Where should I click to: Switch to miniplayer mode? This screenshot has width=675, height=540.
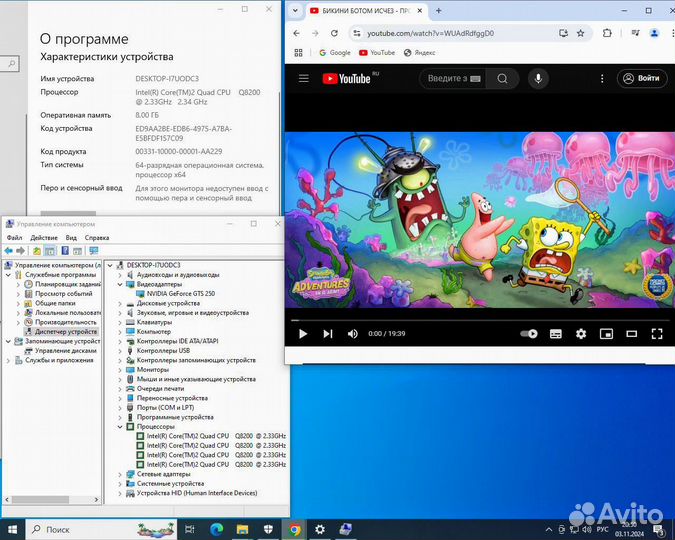point(607,334)
